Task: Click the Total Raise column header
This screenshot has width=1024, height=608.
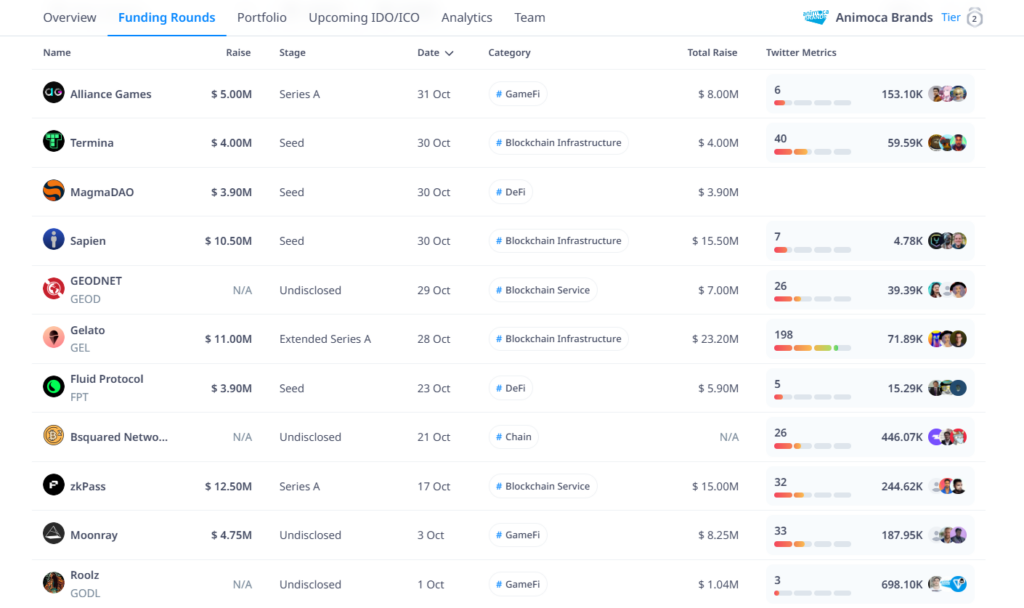Action: click(x=712, y=52)
